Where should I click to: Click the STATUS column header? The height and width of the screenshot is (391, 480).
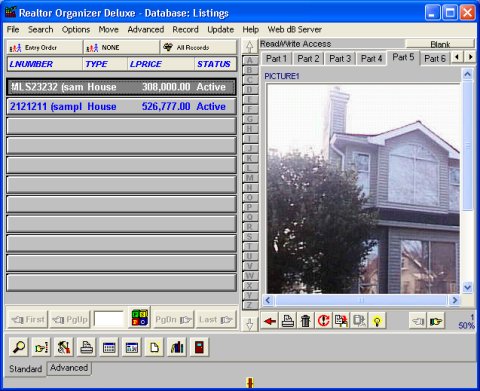pyautogui.click(x=214, y=64)
